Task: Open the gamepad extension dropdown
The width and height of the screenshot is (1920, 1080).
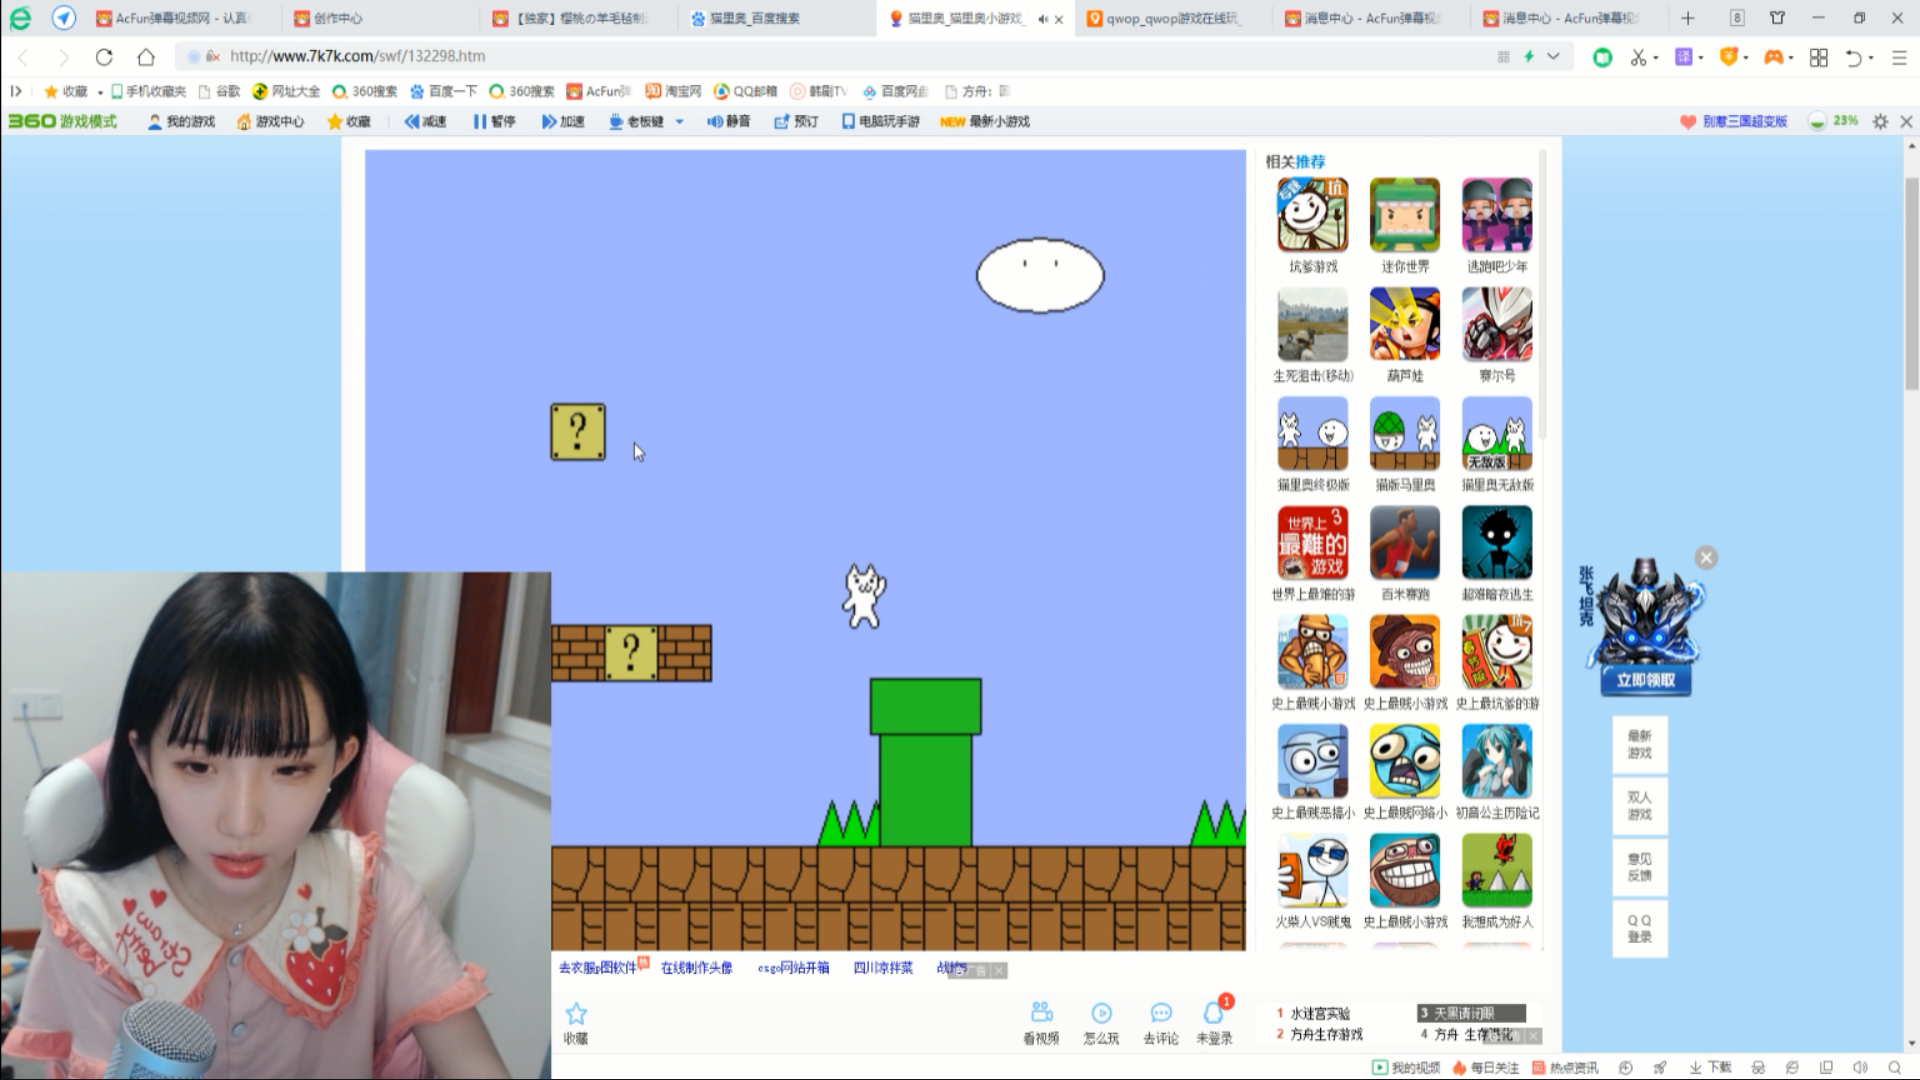Action: click(1791, 58)
